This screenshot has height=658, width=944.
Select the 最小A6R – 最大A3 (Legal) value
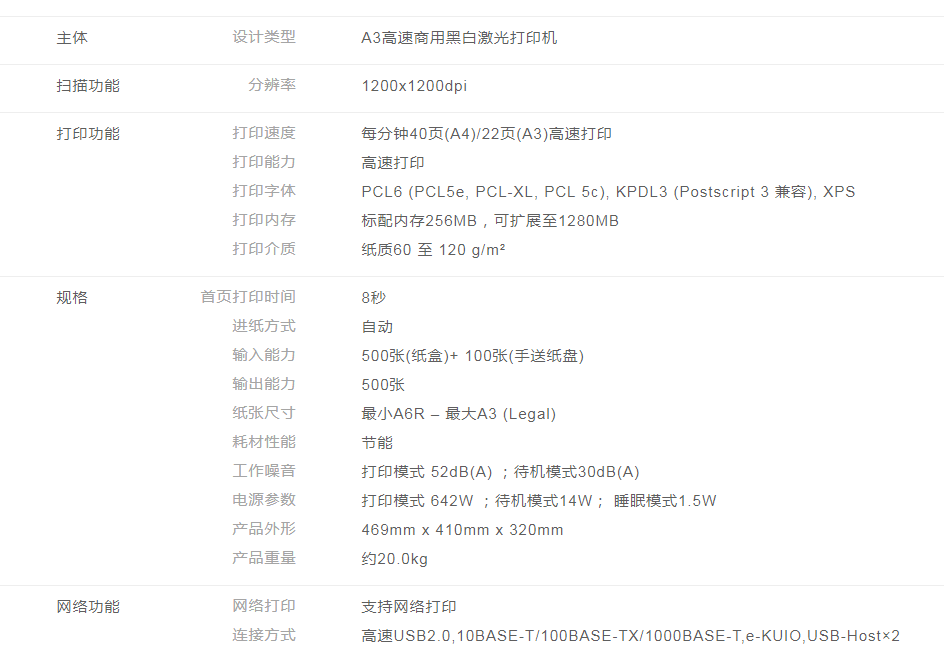[458, 414]
